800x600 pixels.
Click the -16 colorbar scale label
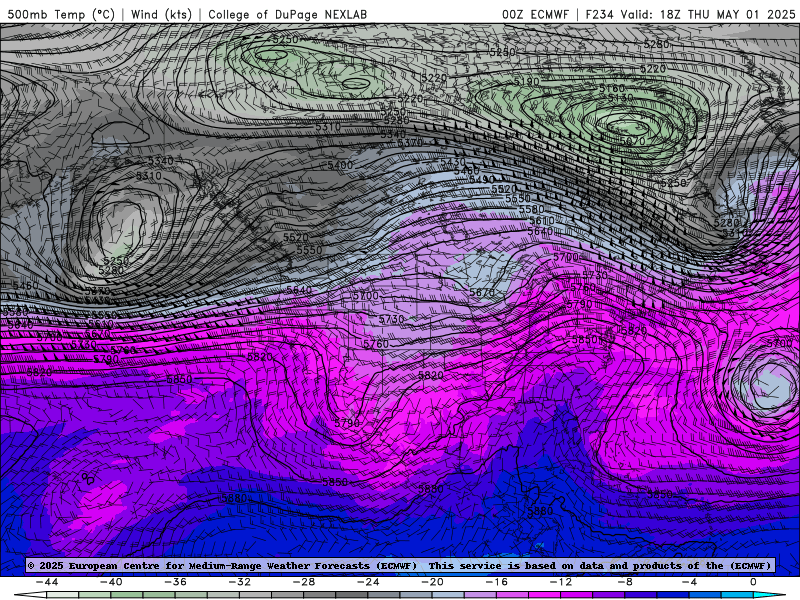point(497,582)
